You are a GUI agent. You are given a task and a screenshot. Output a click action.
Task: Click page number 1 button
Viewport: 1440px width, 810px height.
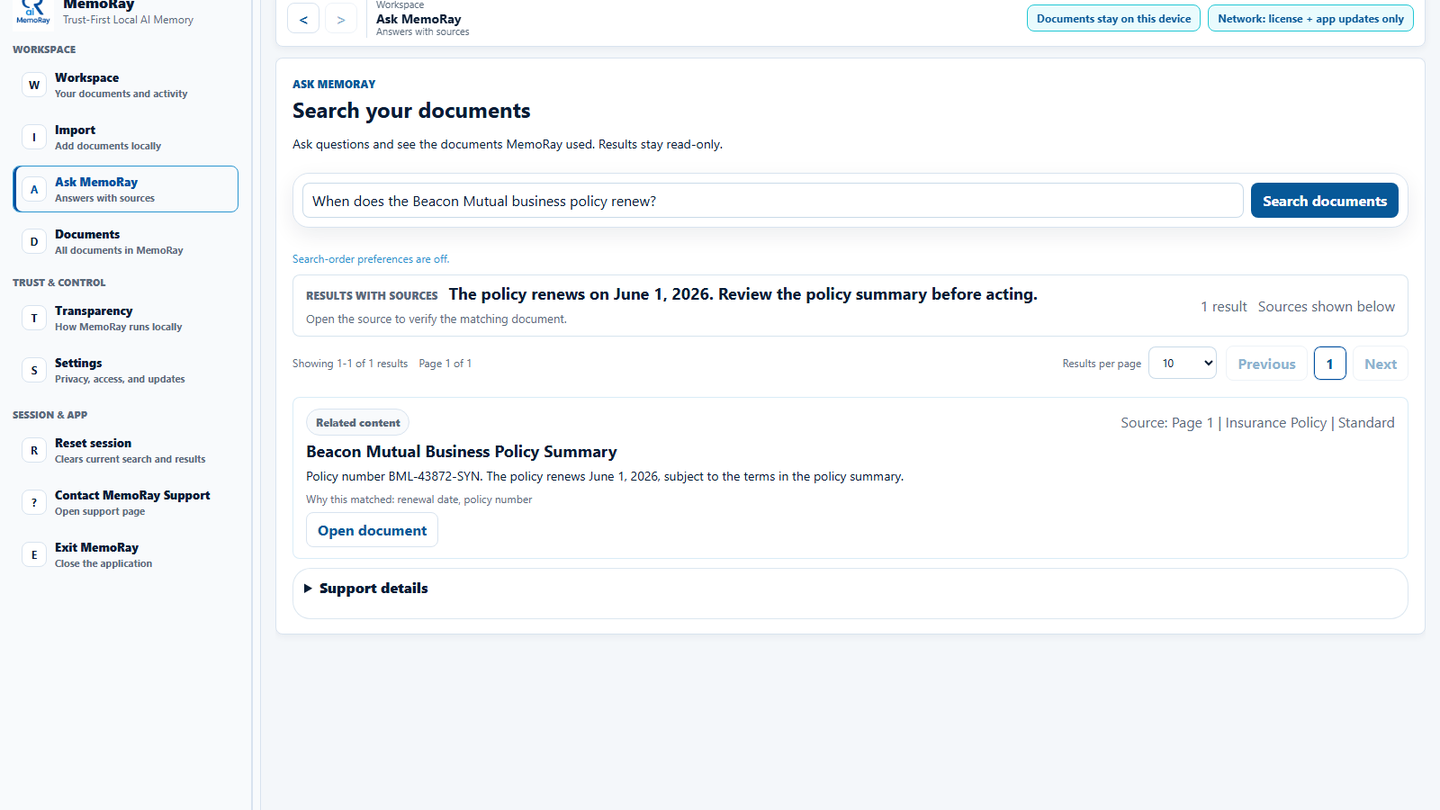click(x=1329, y=364)
